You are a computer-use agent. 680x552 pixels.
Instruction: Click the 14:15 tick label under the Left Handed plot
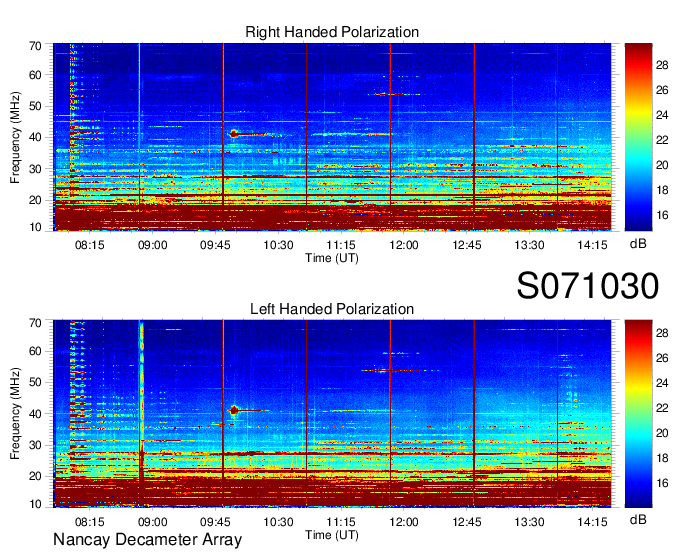pyautogui.click(x=592, y=522)
